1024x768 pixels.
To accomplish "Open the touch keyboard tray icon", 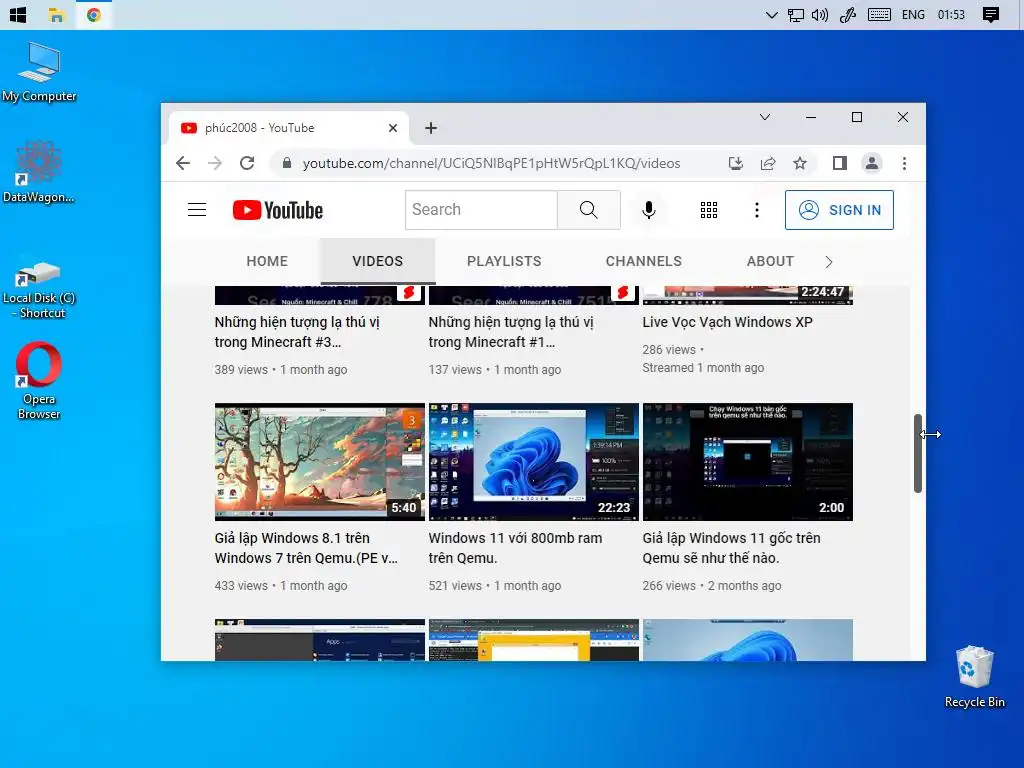I will pyautogui.click(x=879, y=15).
